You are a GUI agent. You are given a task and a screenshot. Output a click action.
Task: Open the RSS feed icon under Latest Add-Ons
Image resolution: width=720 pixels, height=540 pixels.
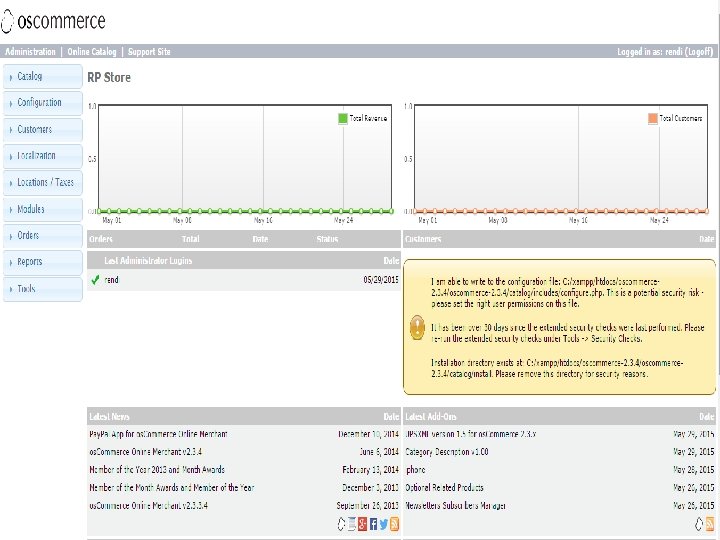pyautogui.click(x=709, y=523)
